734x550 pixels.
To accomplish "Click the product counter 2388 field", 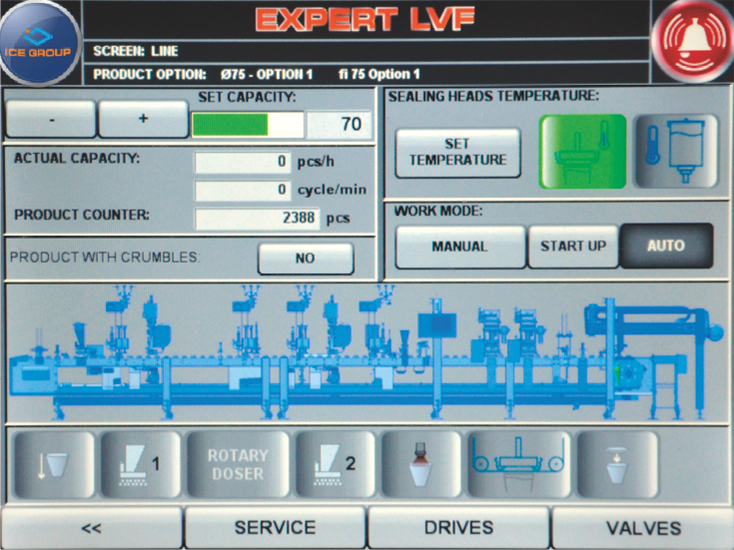I will pyautogui.click(x=257, y=219).
